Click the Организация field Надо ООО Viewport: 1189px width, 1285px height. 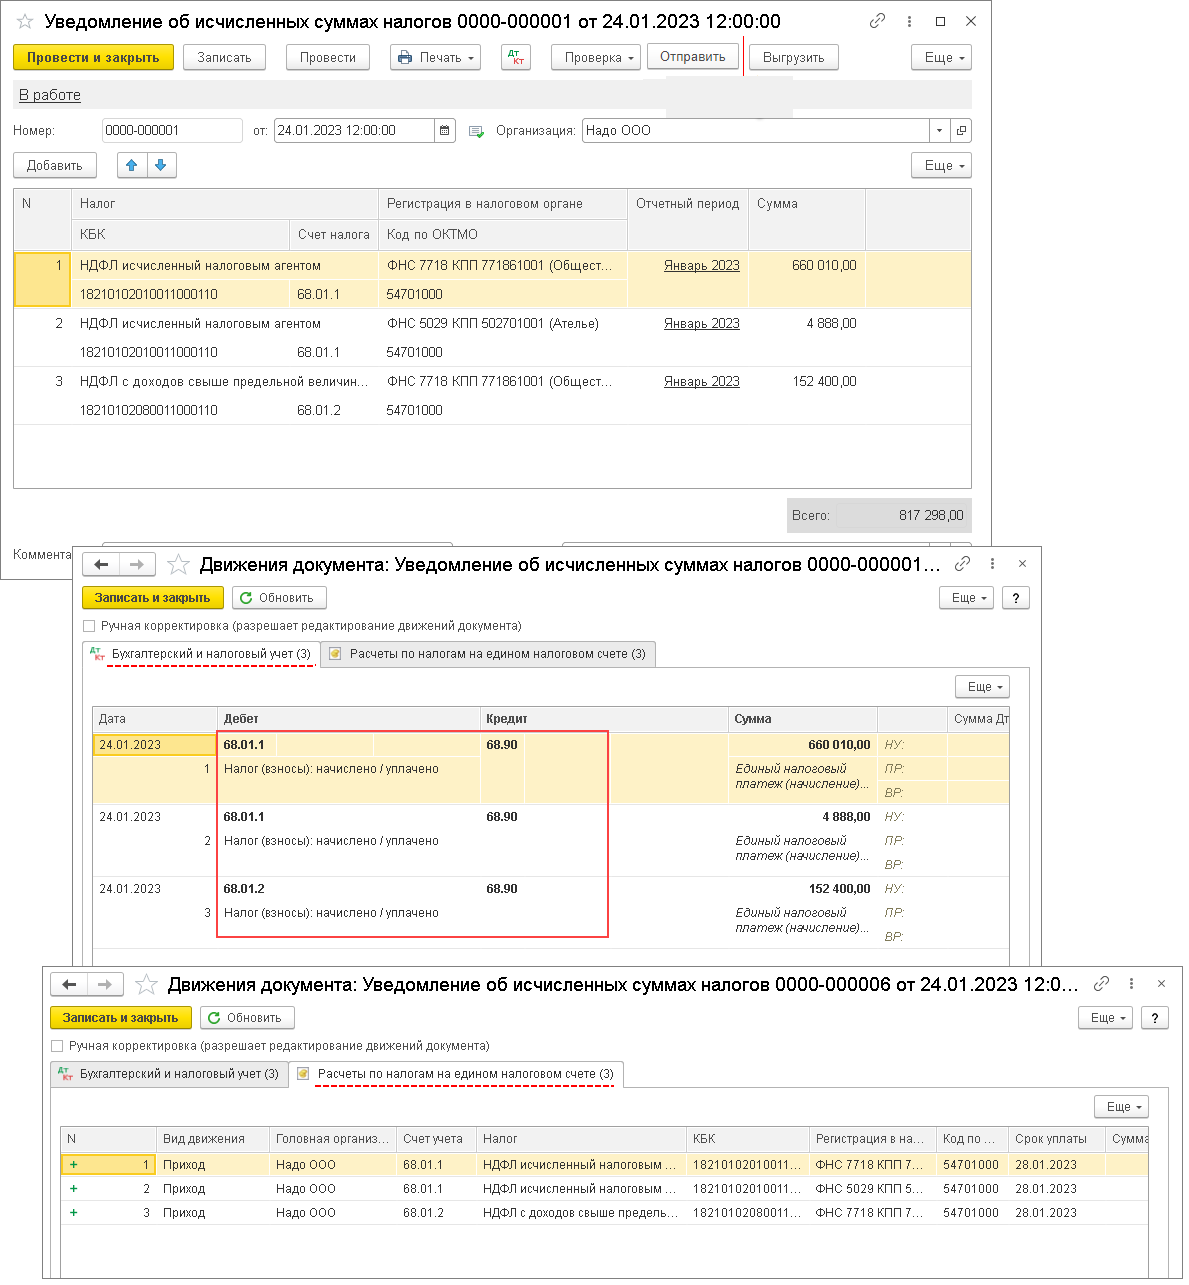tap(756, 130)
